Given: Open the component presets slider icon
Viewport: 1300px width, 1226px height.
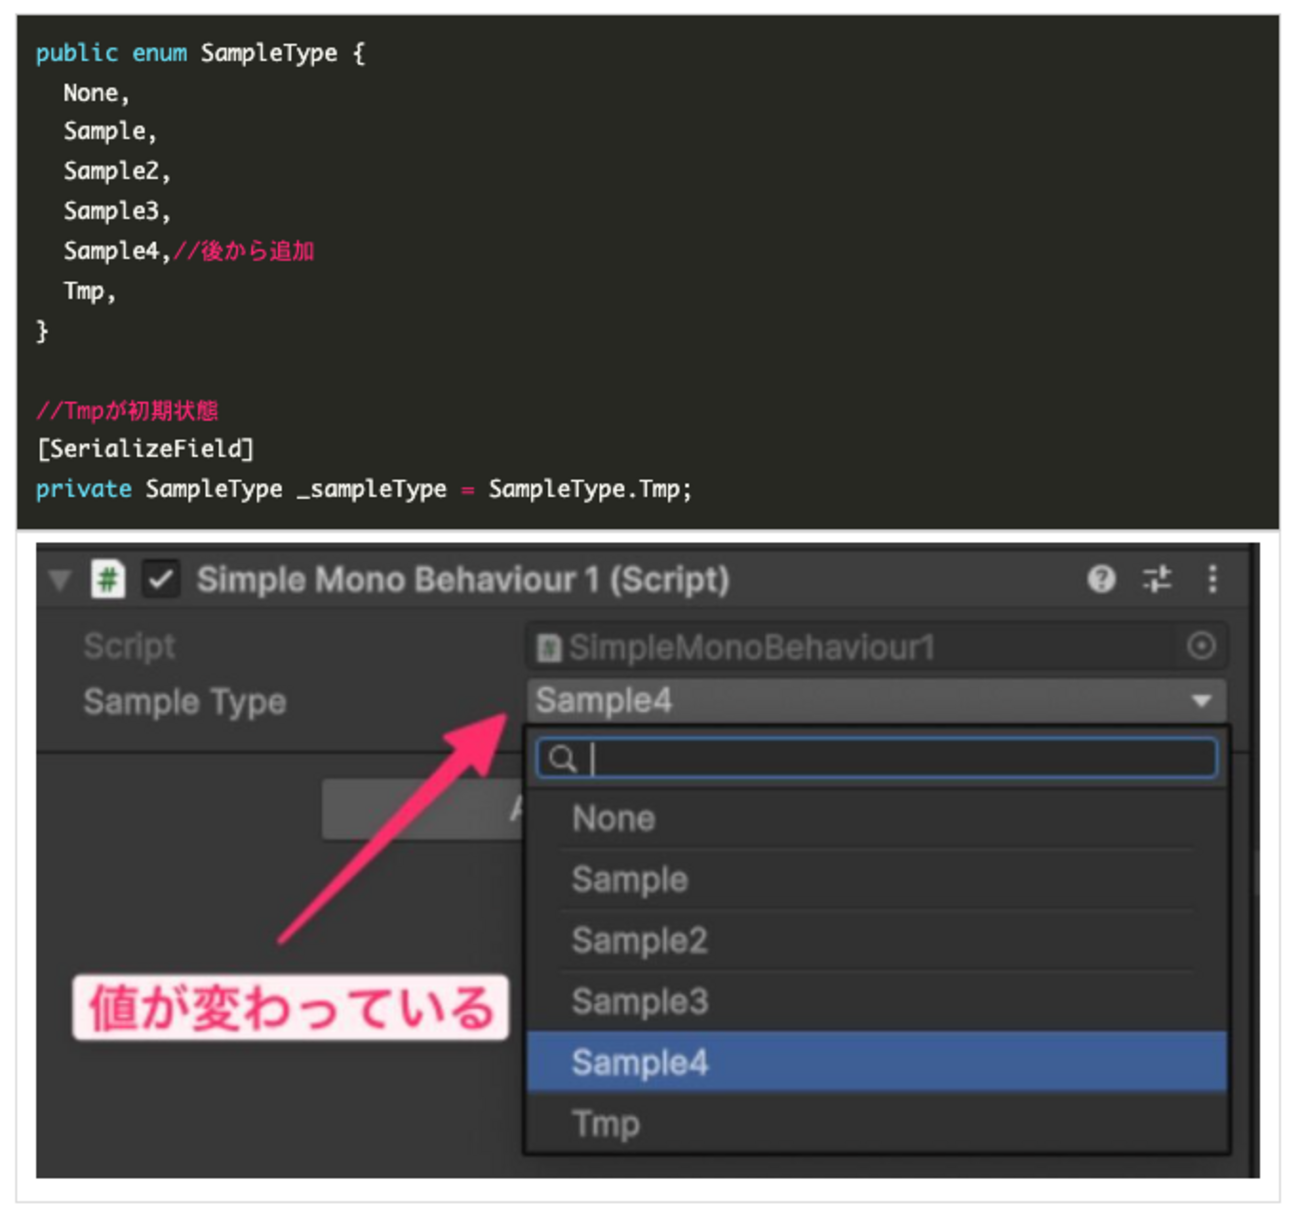Looking at the screenshot, I should (1157, 579).
